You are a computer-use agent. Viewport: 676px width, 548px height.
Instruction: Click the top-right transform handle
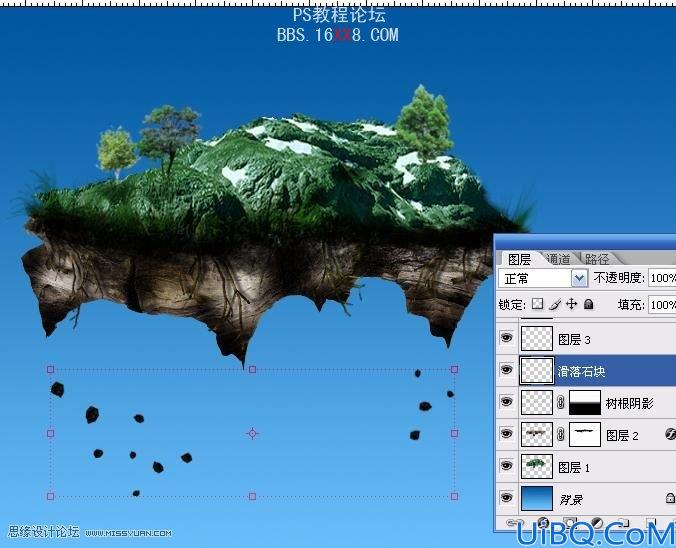coord(454,370)
